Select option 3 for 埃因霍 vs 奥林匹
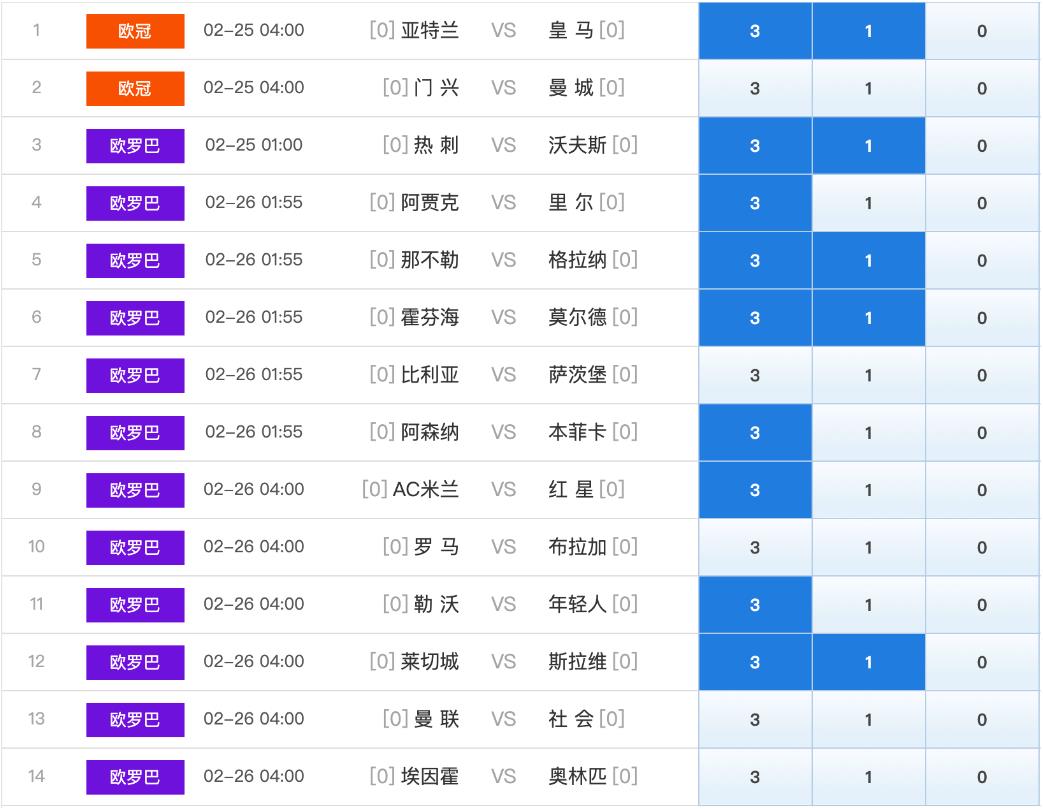Image resolution: width=1043 pixels, height=809 pixels. [x=755, y=776]
